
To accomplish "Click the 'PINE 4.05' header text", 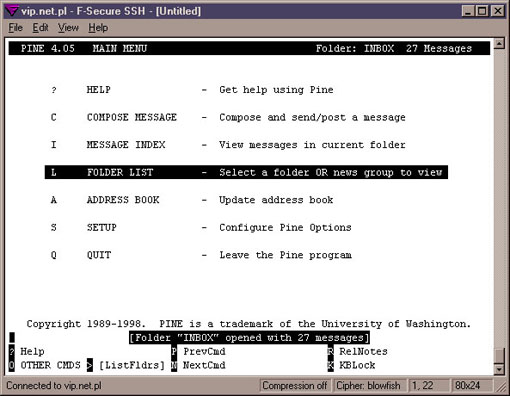I will point(48,48).
